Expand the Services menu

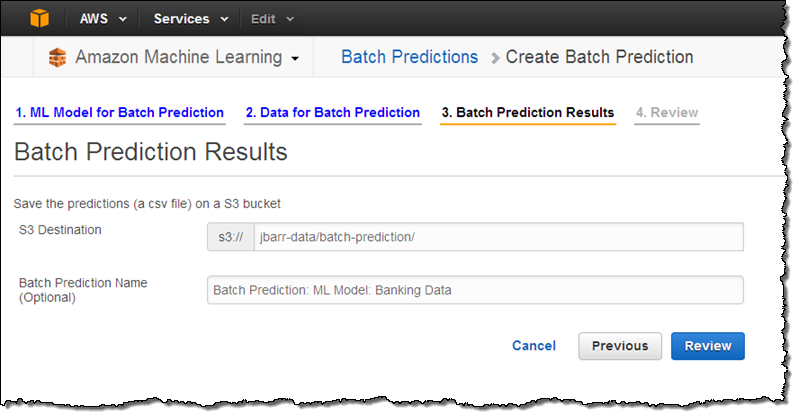[191, 19]
